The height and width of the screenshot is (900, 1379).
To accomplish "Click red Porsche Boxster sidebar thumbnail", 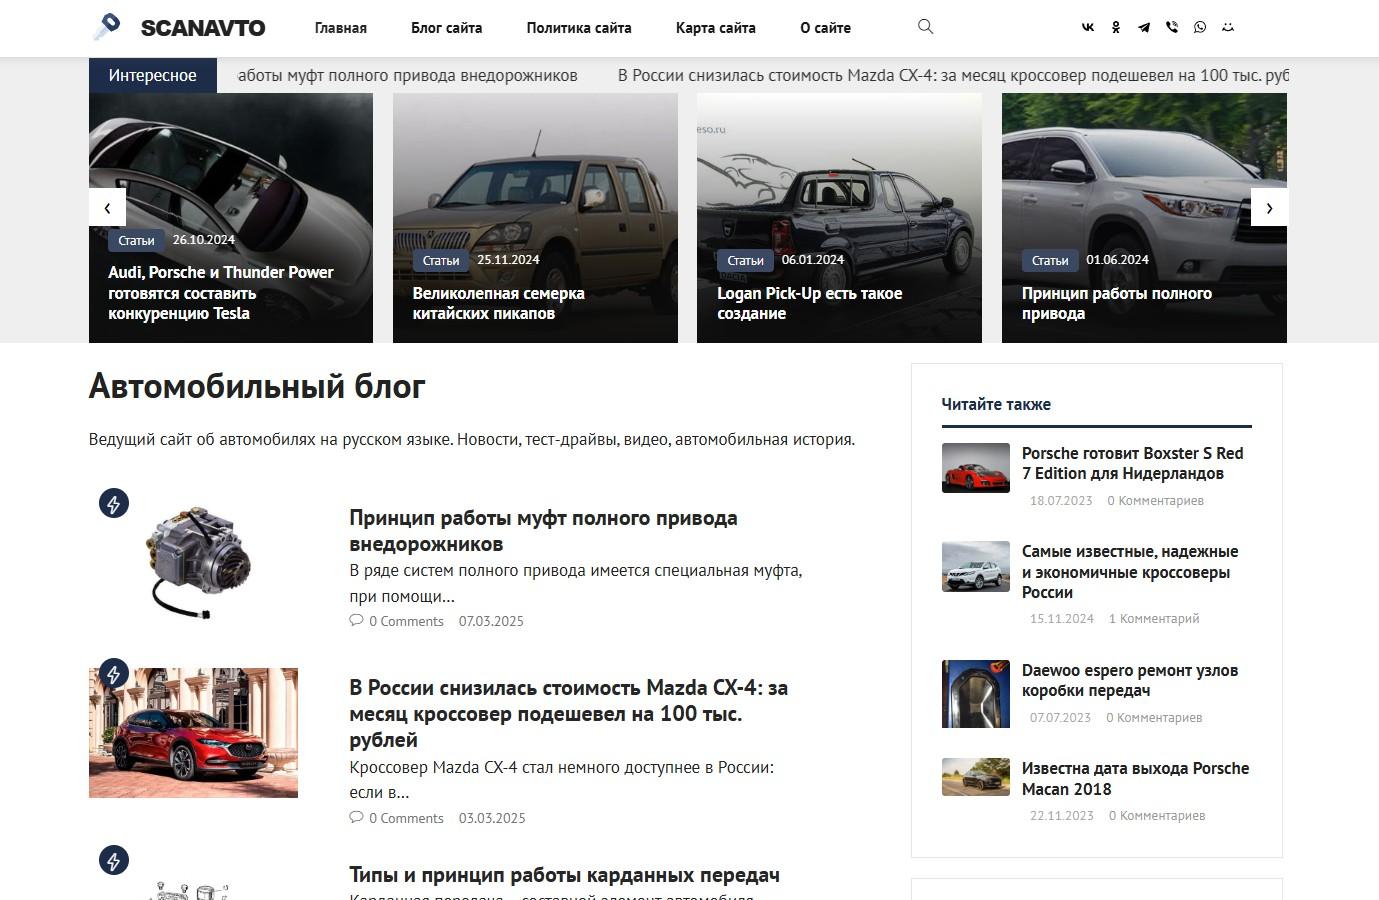I will (x=976, y=468).
